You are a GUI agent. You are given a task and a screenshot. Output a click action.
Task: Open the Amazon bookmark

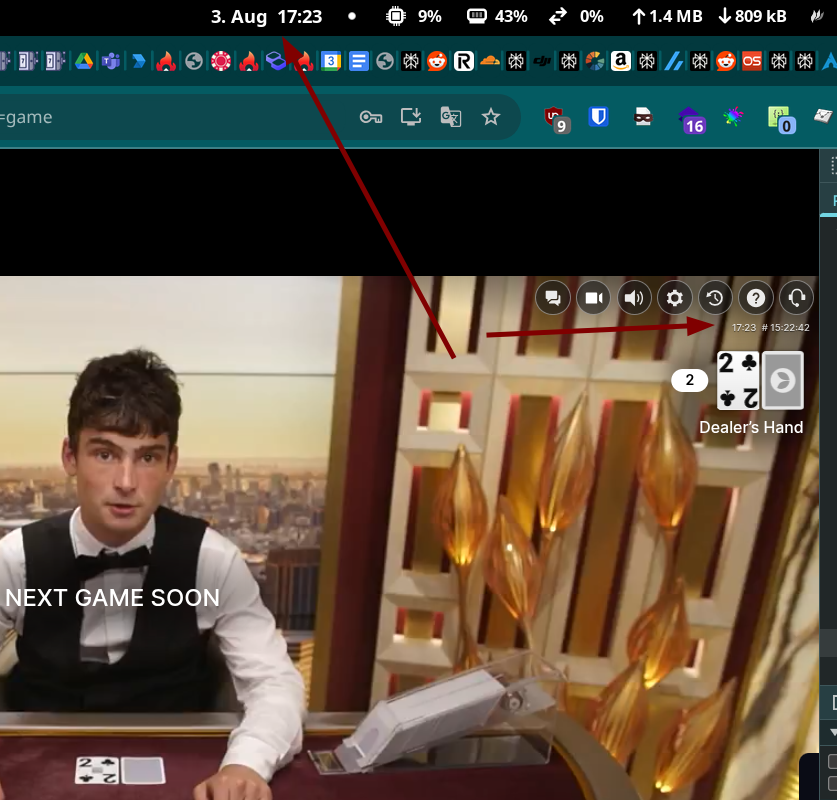621,61
